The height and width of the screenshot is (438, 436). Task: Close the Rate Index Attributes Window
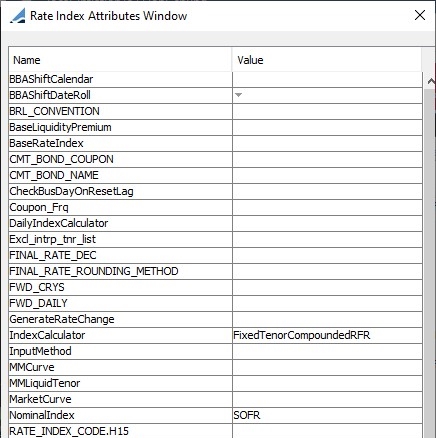tap(420, 15)
